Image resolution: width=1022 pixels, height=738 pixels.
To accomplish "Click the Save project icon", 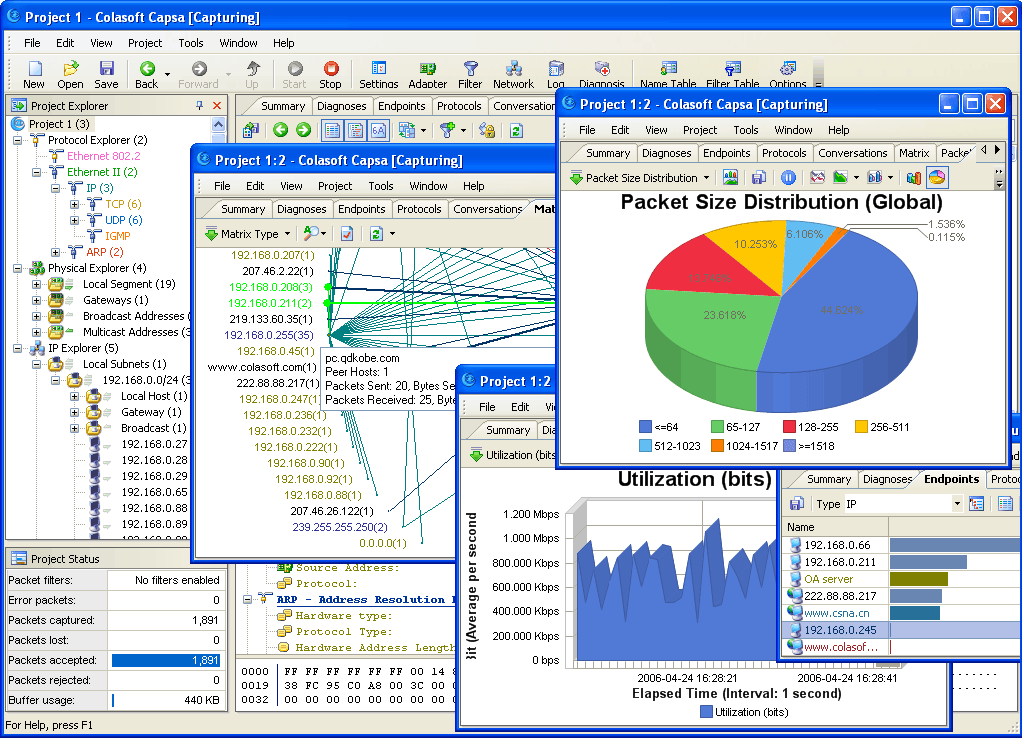I will point(106,74).
